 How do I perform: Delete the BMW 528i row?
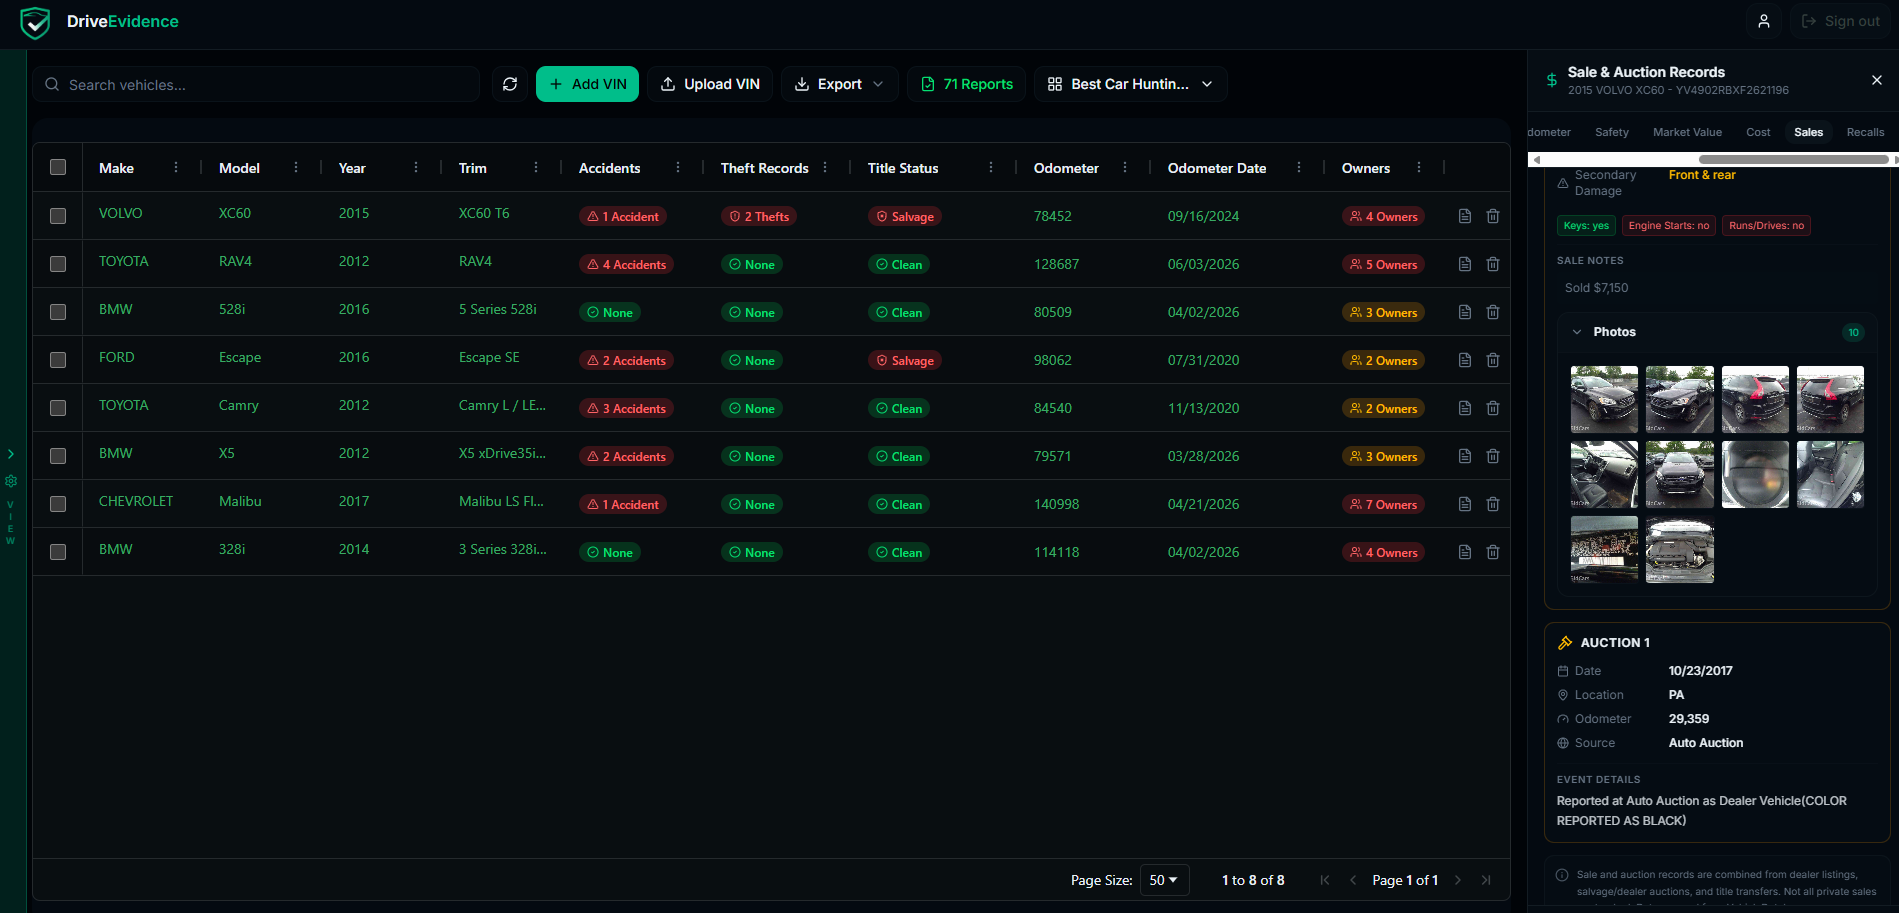(x=1493, y=312)
